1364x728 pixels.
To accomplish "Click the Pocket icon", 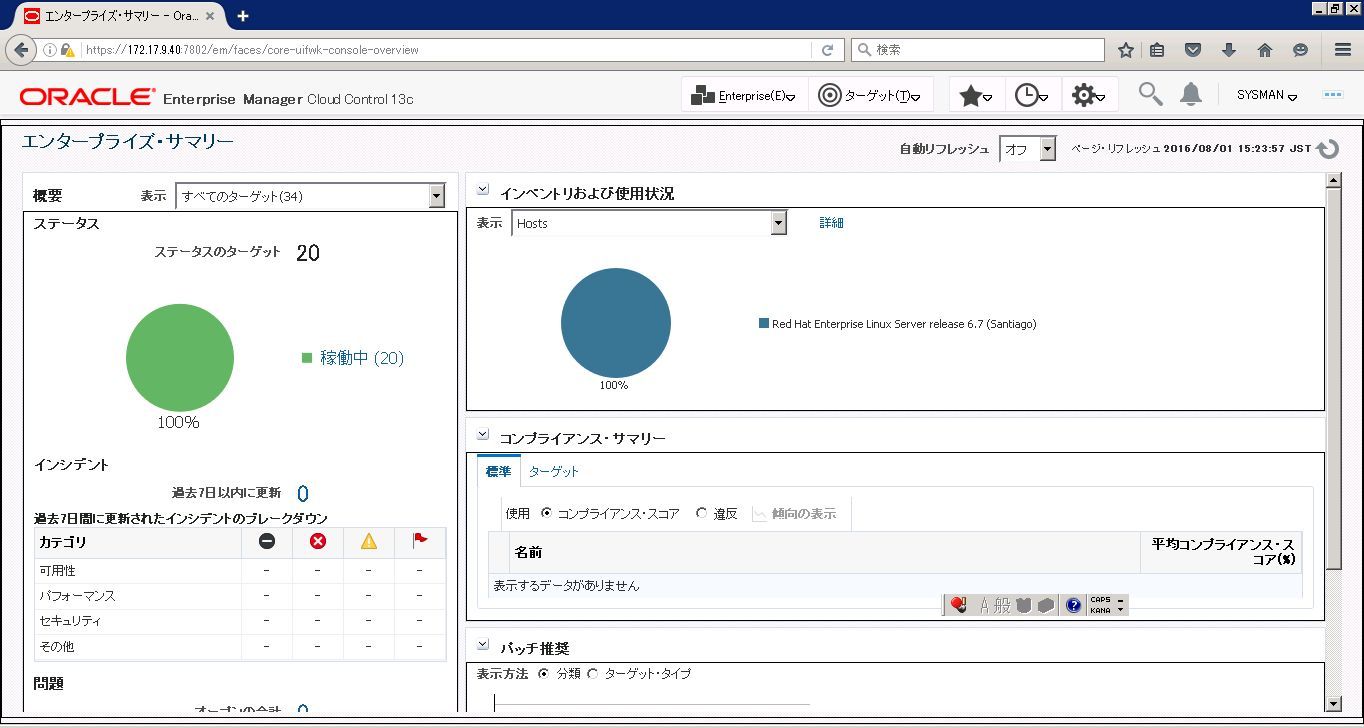I will (x=1193, y=50).
